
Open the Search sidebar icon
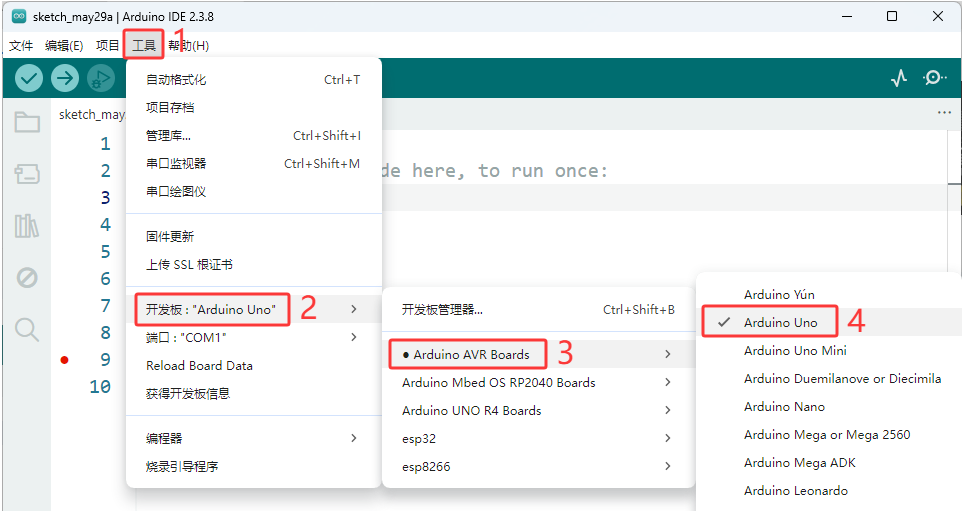[27, 330]
